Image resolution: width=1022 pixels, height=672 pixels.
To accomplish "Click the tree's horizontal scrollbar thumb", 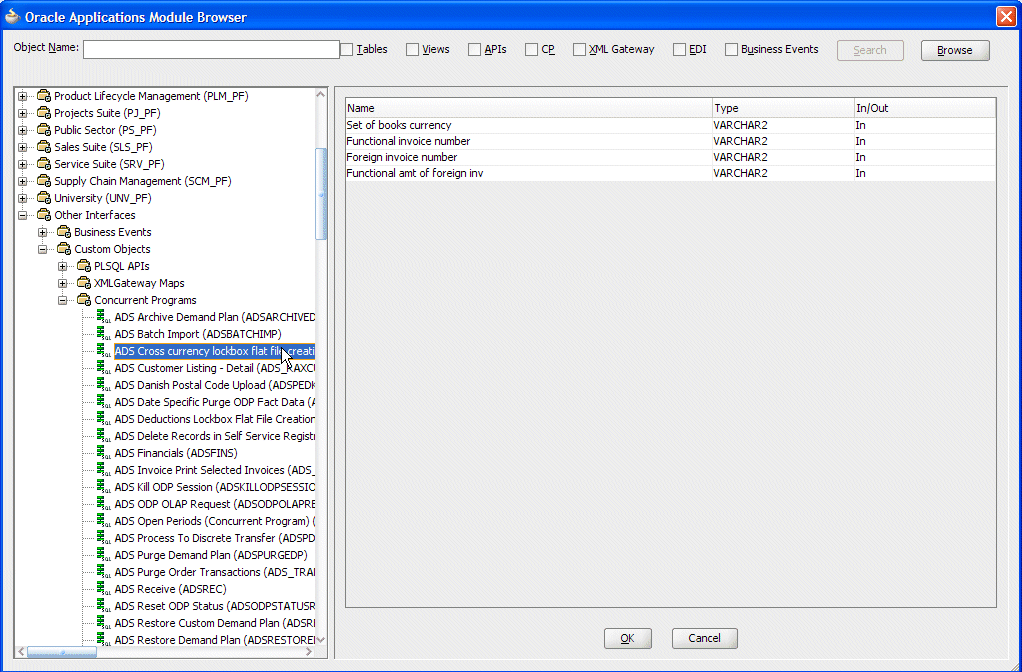I will click(x=62, y=651).
